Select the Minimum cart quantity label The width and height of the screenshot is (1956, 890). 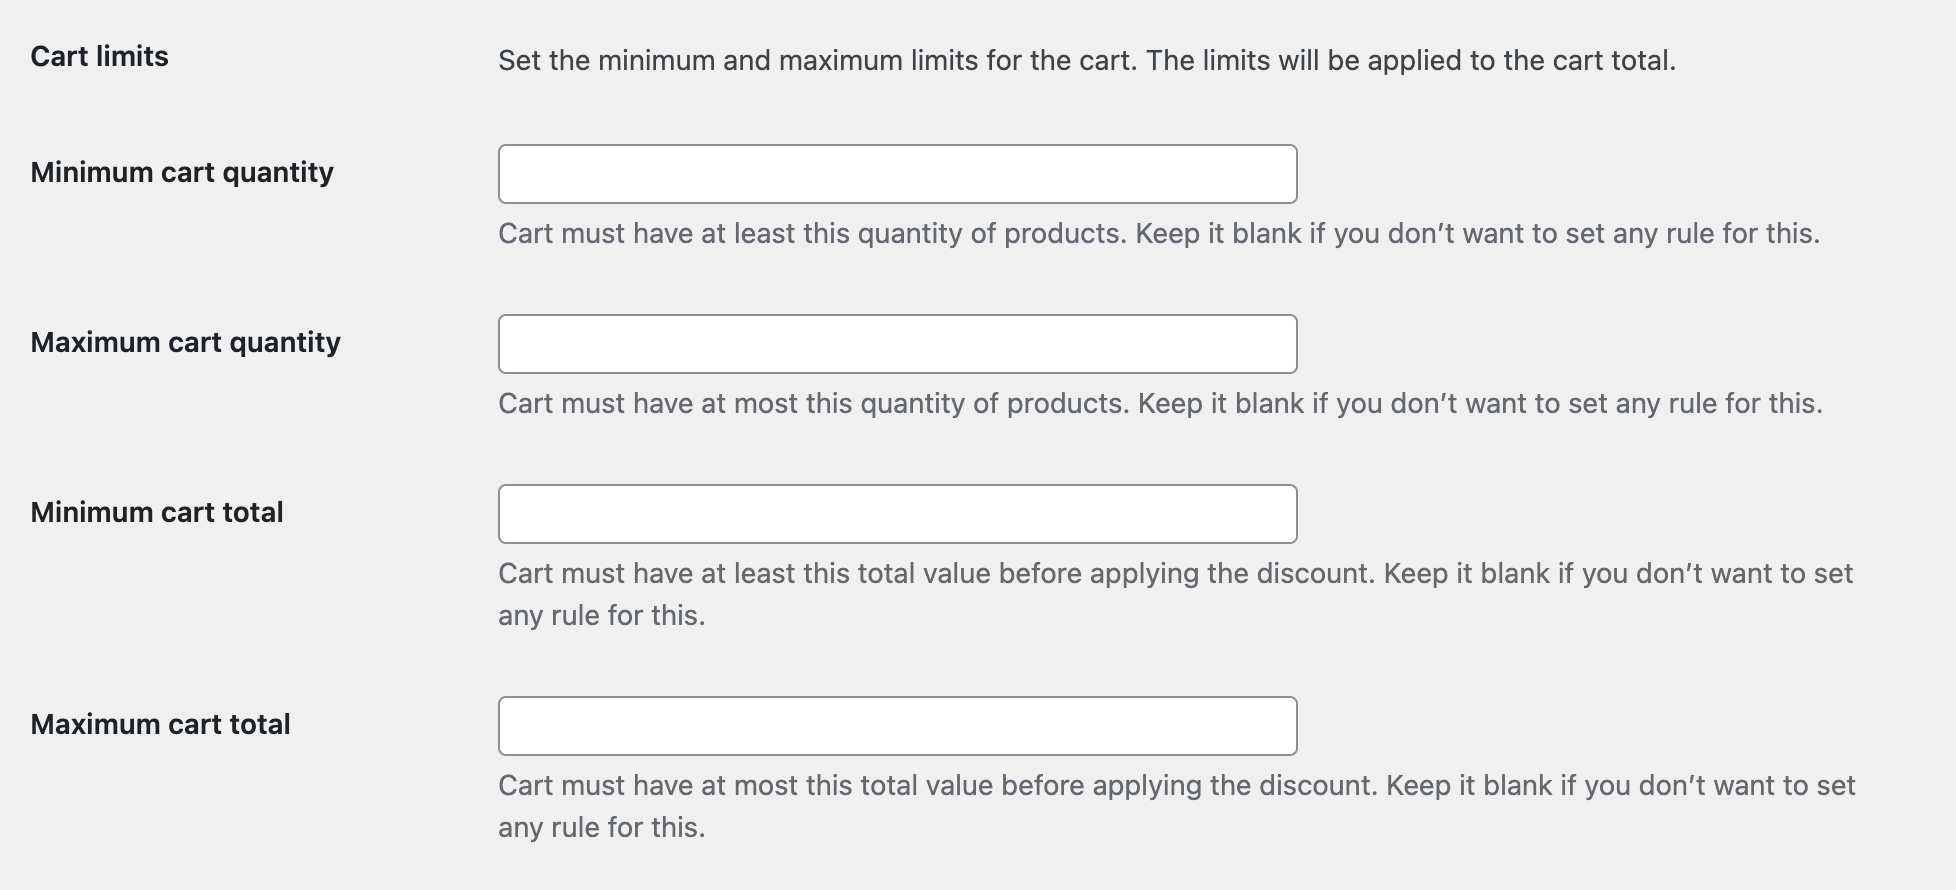pyautogui.click(x=182, y=172)
